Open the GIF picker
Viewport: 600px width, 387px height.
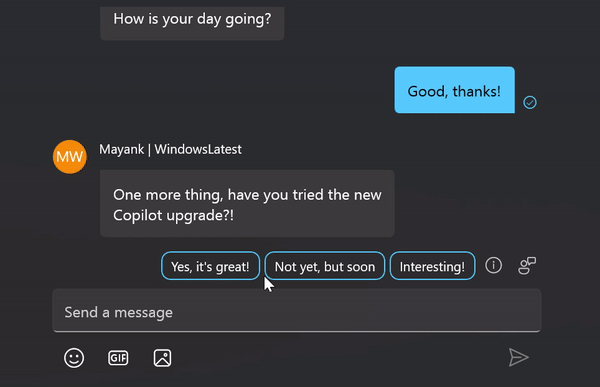[118, 358]
